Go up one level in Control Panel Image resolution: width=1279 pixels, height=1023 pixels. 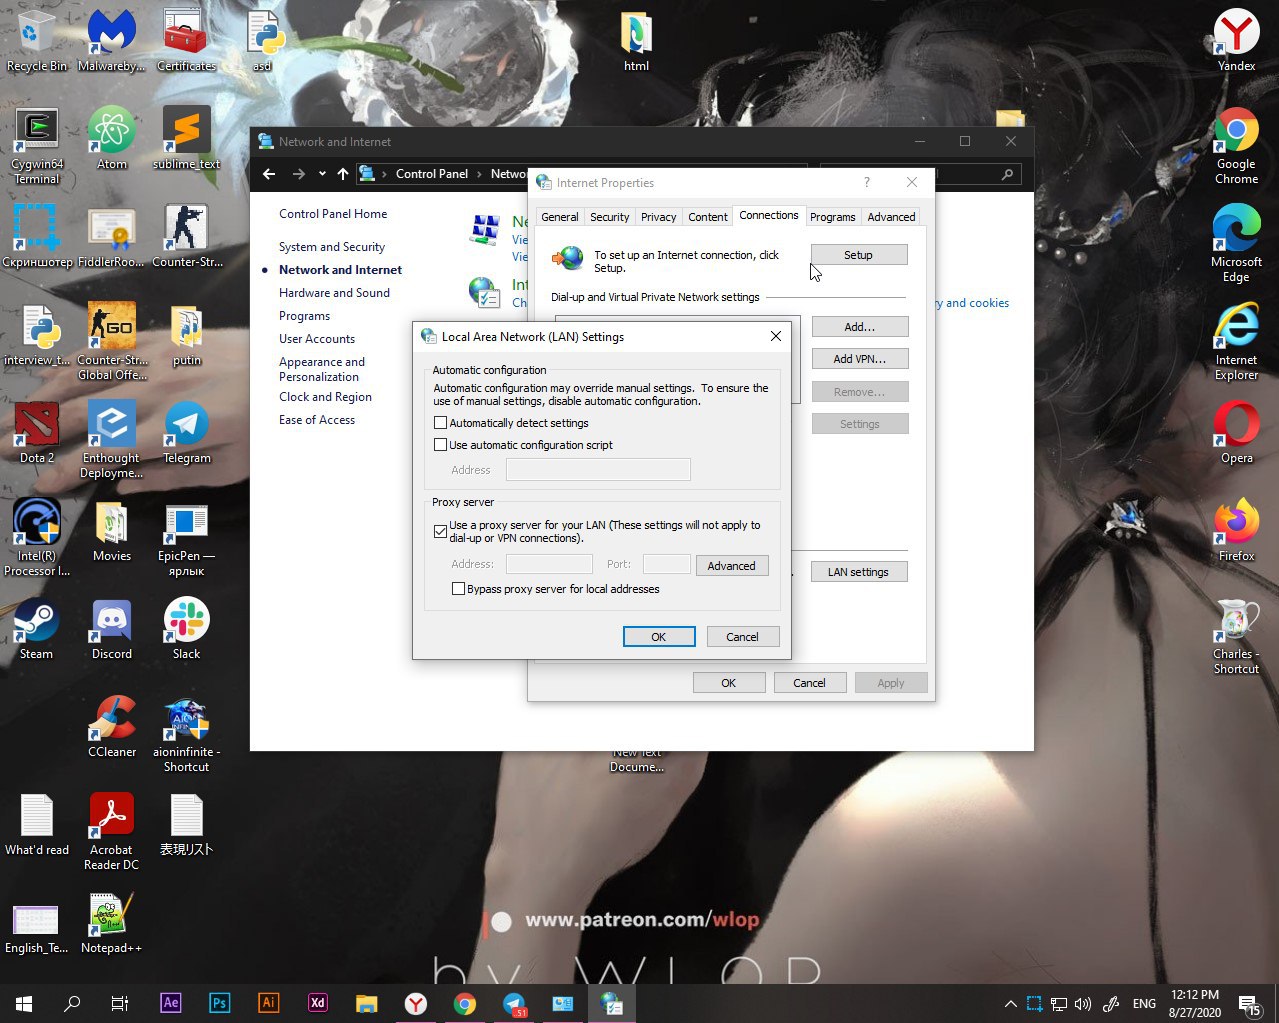click(343, 174)
